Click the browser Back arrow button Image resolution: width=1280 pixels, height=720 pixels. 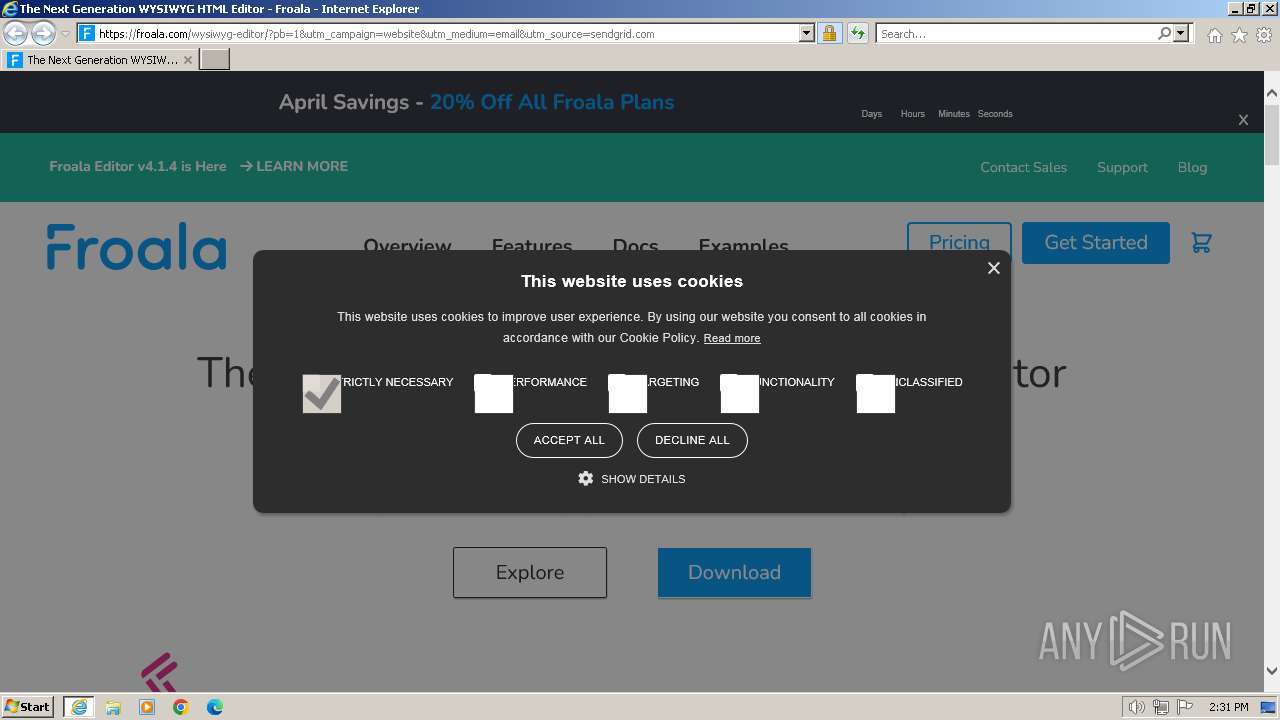(15, 34)
